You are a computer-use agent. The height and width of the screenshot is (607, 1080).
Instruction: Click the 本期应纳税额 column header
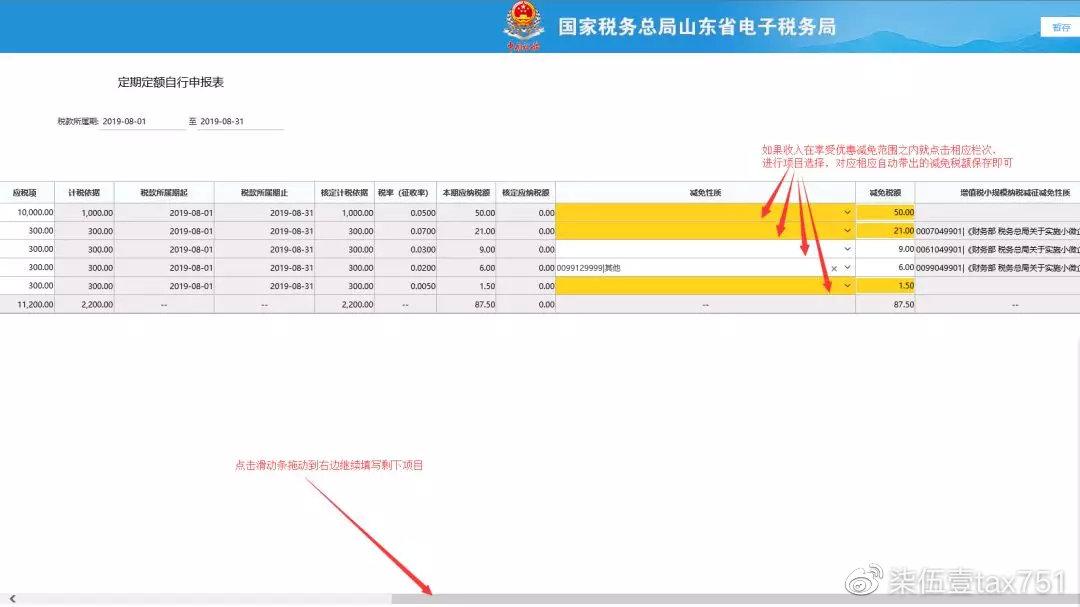[466, 193]
